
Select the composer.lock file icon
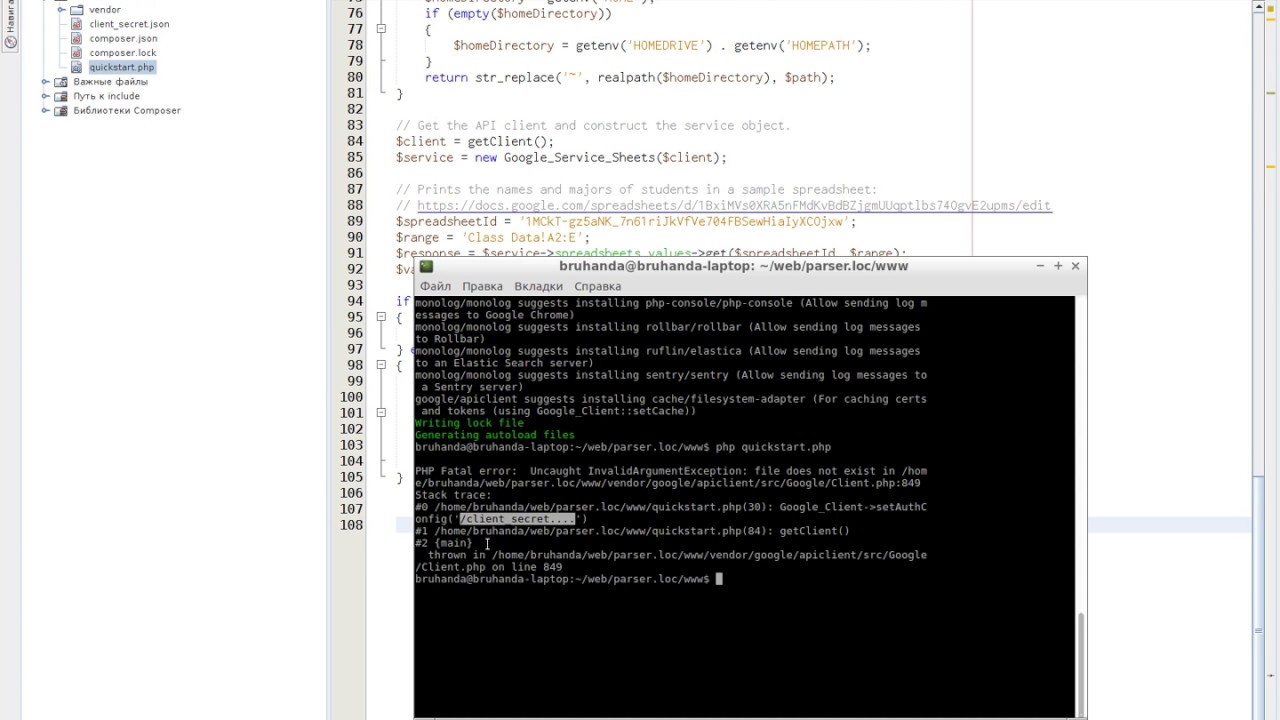pos(78,53)
